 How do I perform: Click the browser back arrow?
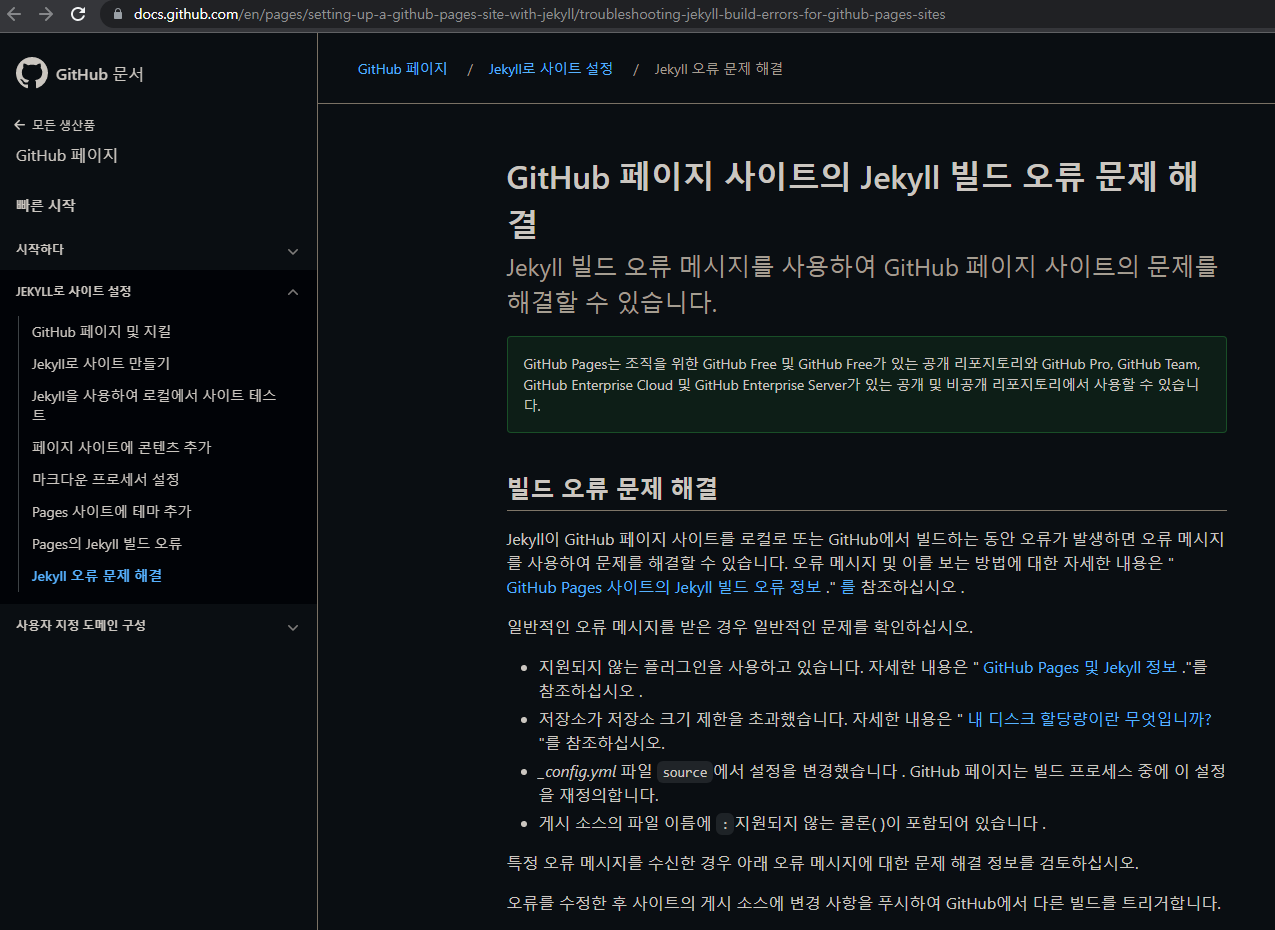14,14
